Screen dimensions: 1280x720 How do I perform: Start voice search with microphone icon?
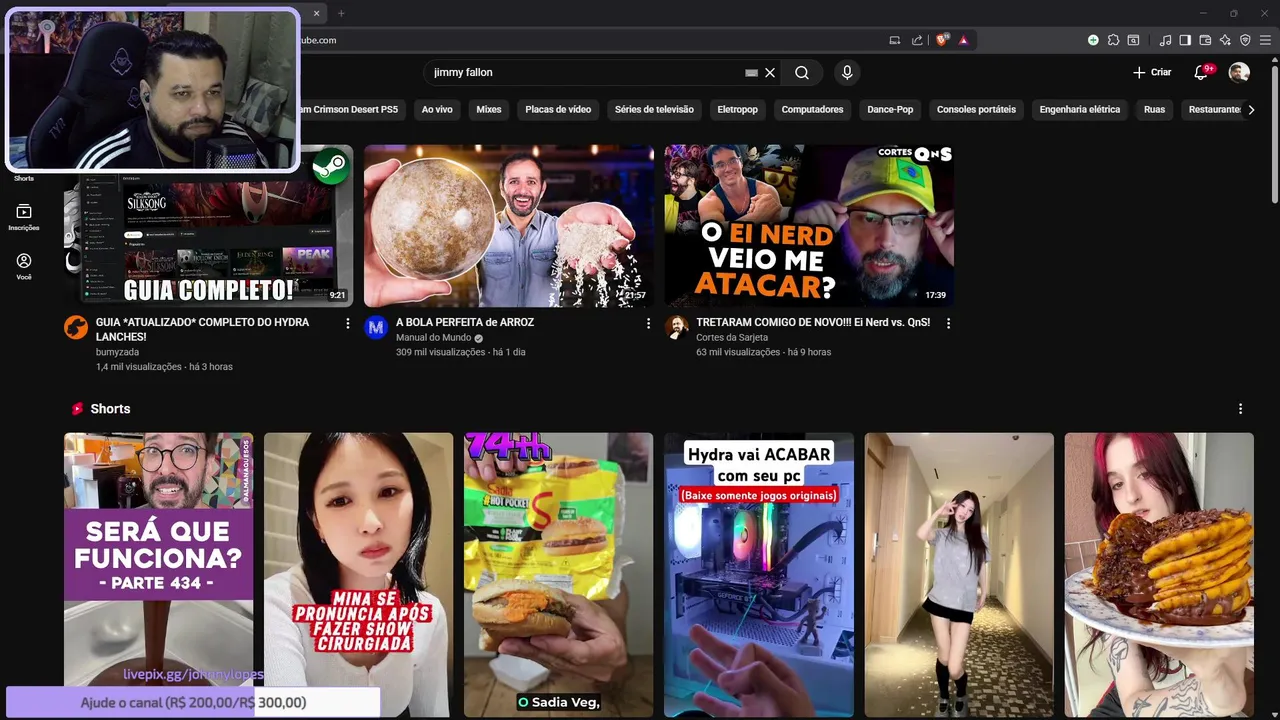tap(847, 72)
